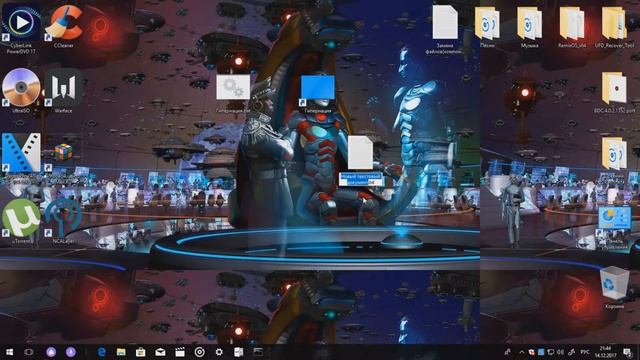Select the Гибернация.bat gears file
This screenshot has height=360, width=640.
point(233,87)
